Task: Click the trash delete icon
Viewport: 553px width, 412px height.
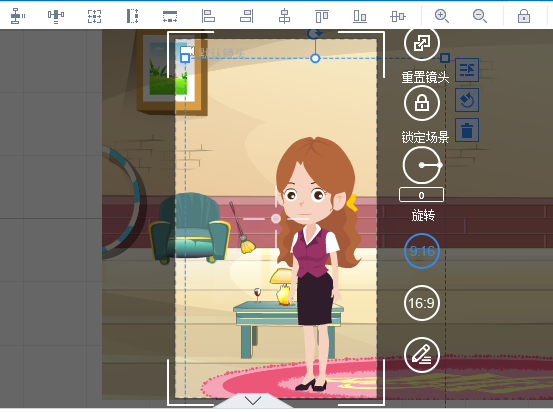Action: pos(467,130)
